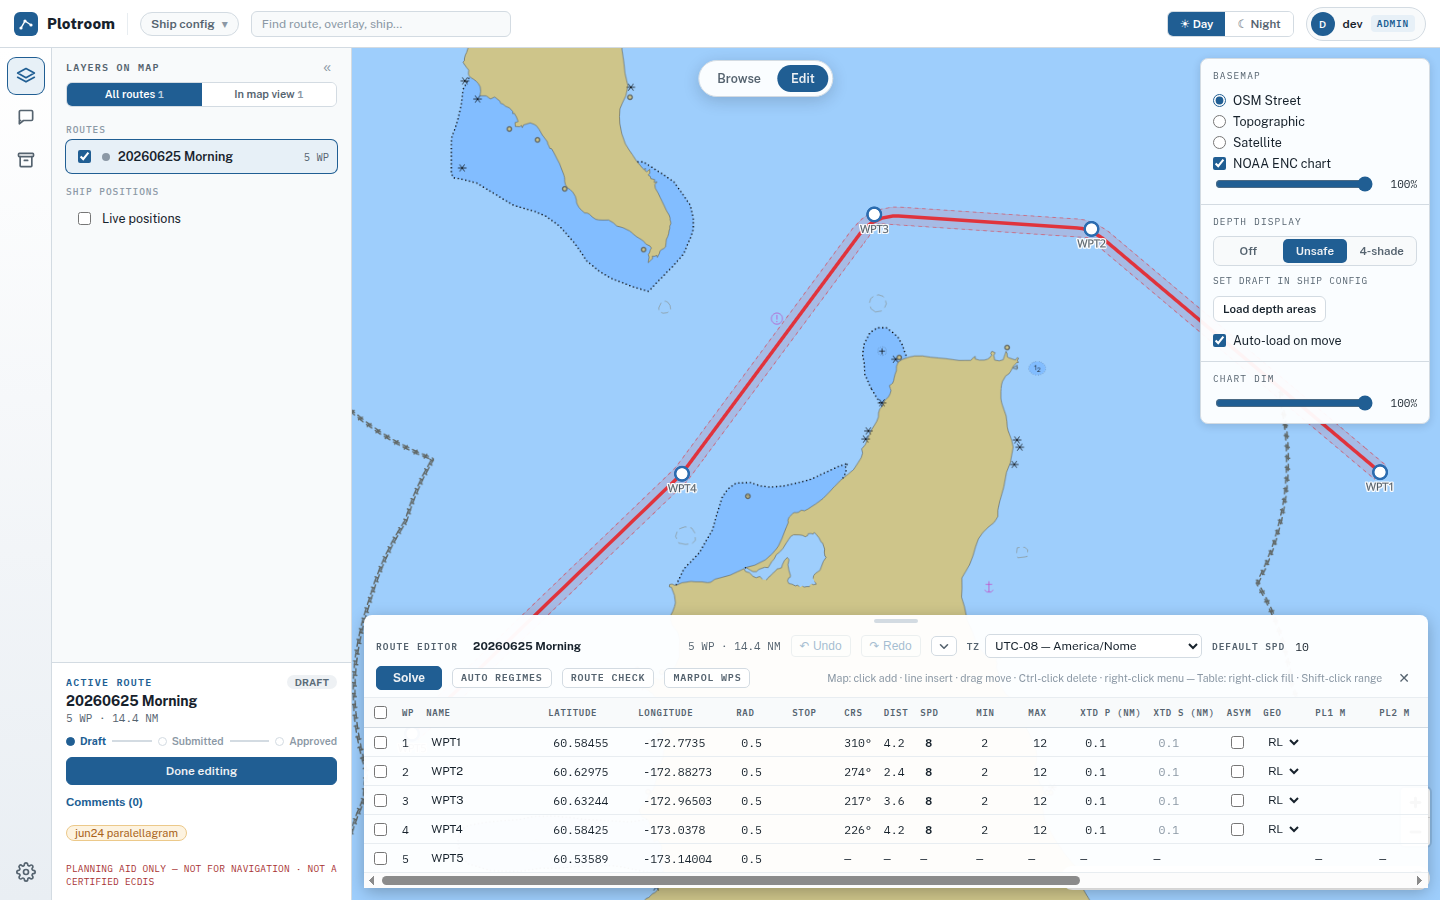The height and width of the screenshot is (900, 1440).
Task: Click Route Check button
Action: [x=608, y=678]
